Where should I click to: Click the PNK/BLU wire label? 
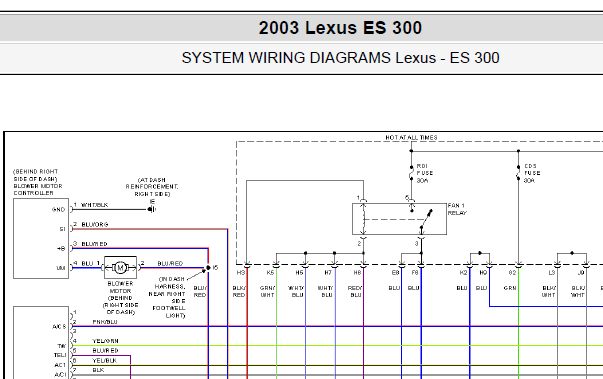(x=105, y=322)
